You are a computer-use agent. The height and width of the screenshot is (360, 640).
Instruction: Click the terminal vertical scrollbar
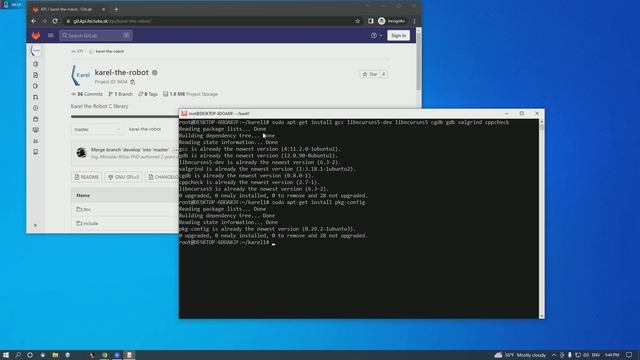point(542,218)
